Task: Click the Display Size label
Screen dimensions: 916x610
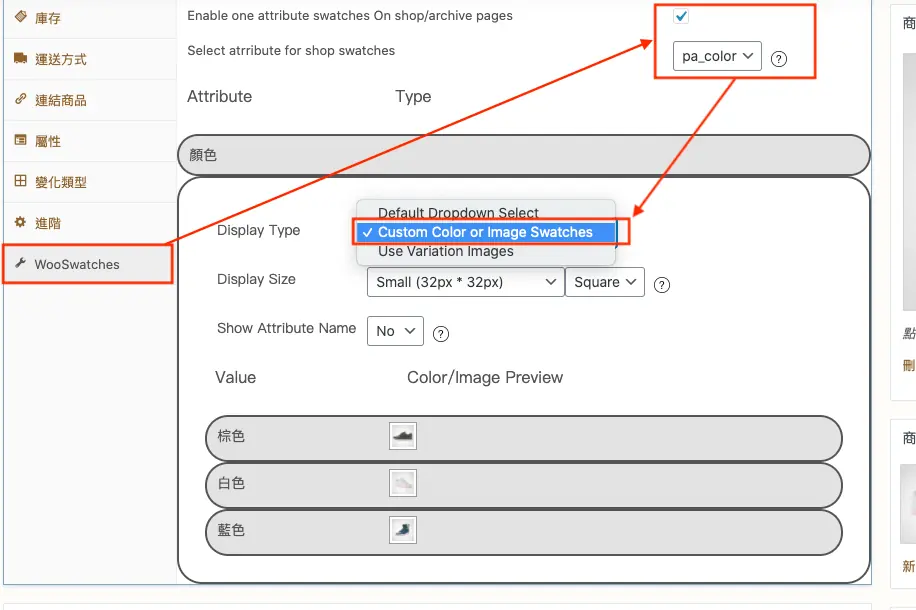Action: pos(256,279)
